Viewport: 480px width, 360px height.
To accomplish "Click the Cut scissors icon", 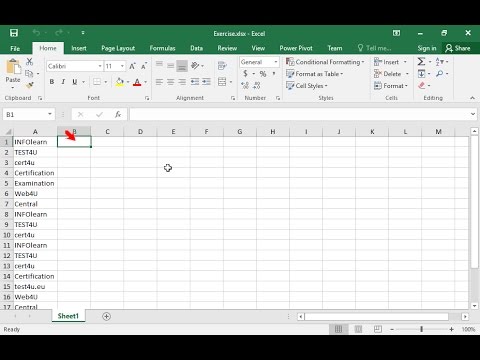I will 30,62.
